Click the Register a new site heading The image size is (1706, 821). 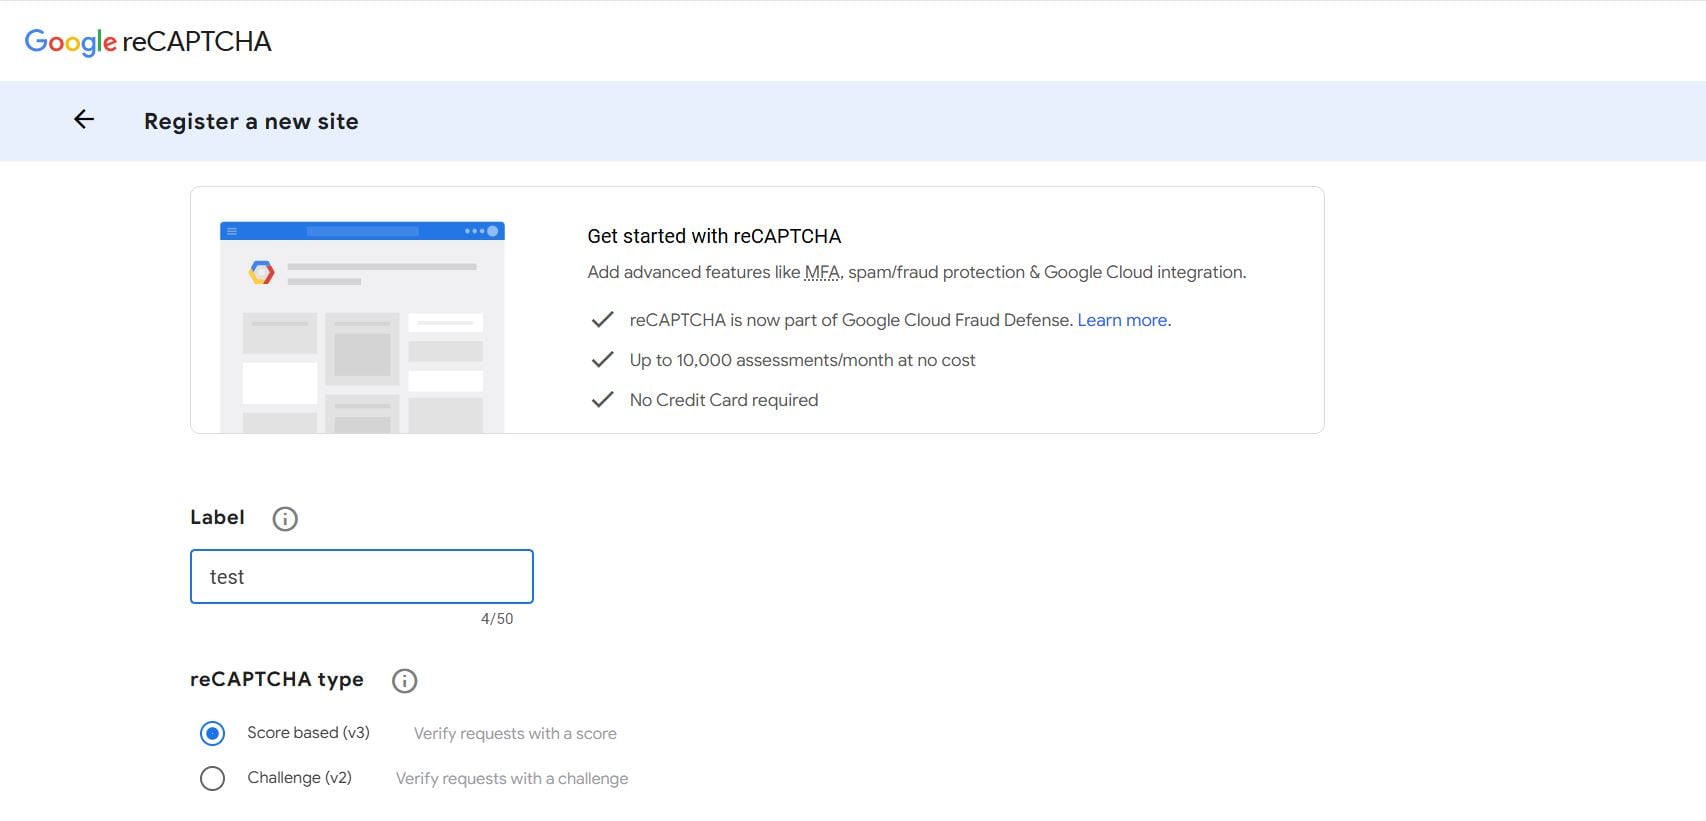coord(251,121)
